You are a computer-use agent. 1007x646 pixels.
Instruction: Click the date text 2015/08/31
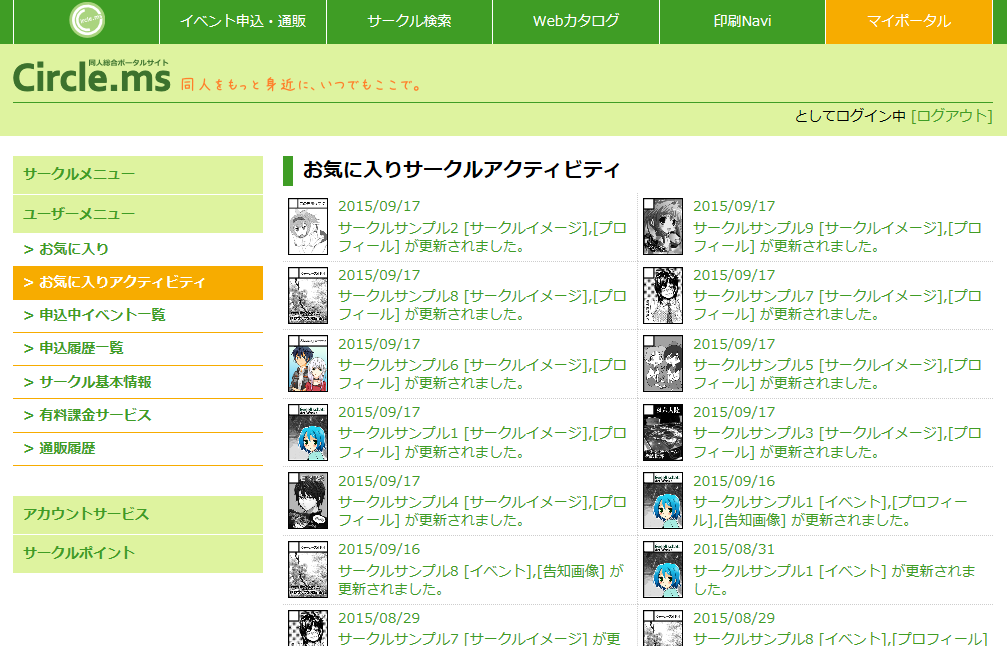734,550
